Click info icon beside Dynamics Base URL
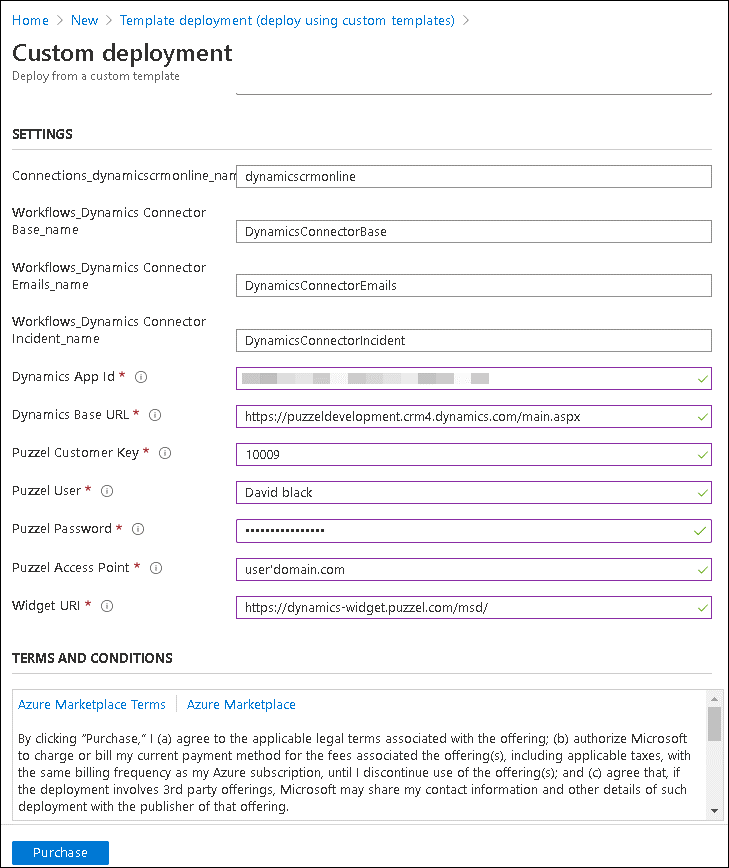 point(155,415)
